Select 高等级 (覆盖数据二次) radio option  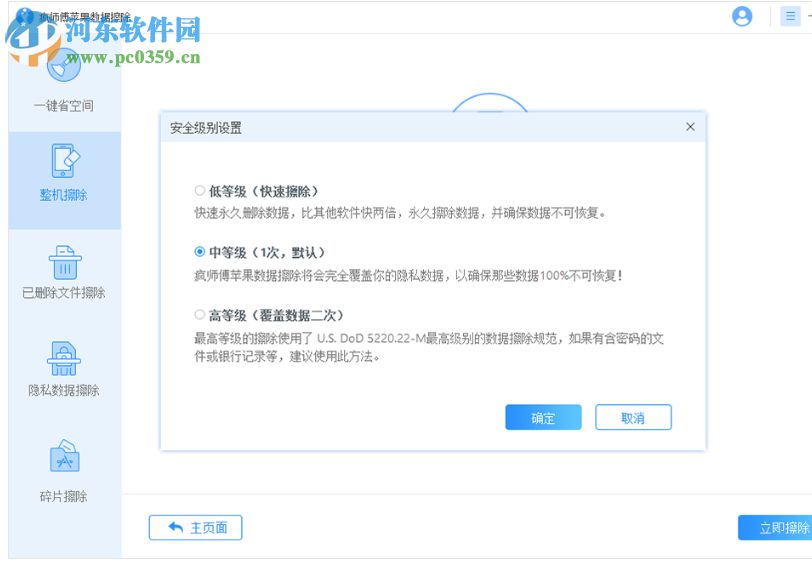coord(199,314)
